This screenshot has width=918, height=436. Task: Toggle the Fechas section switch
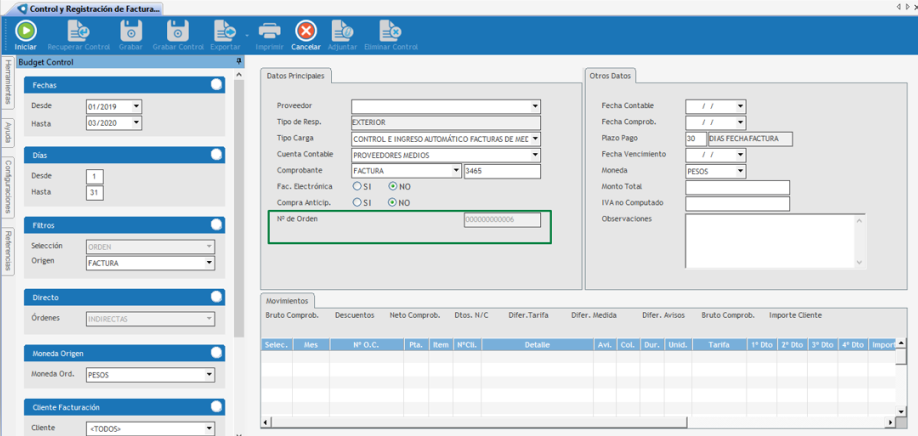click(216, 86)
